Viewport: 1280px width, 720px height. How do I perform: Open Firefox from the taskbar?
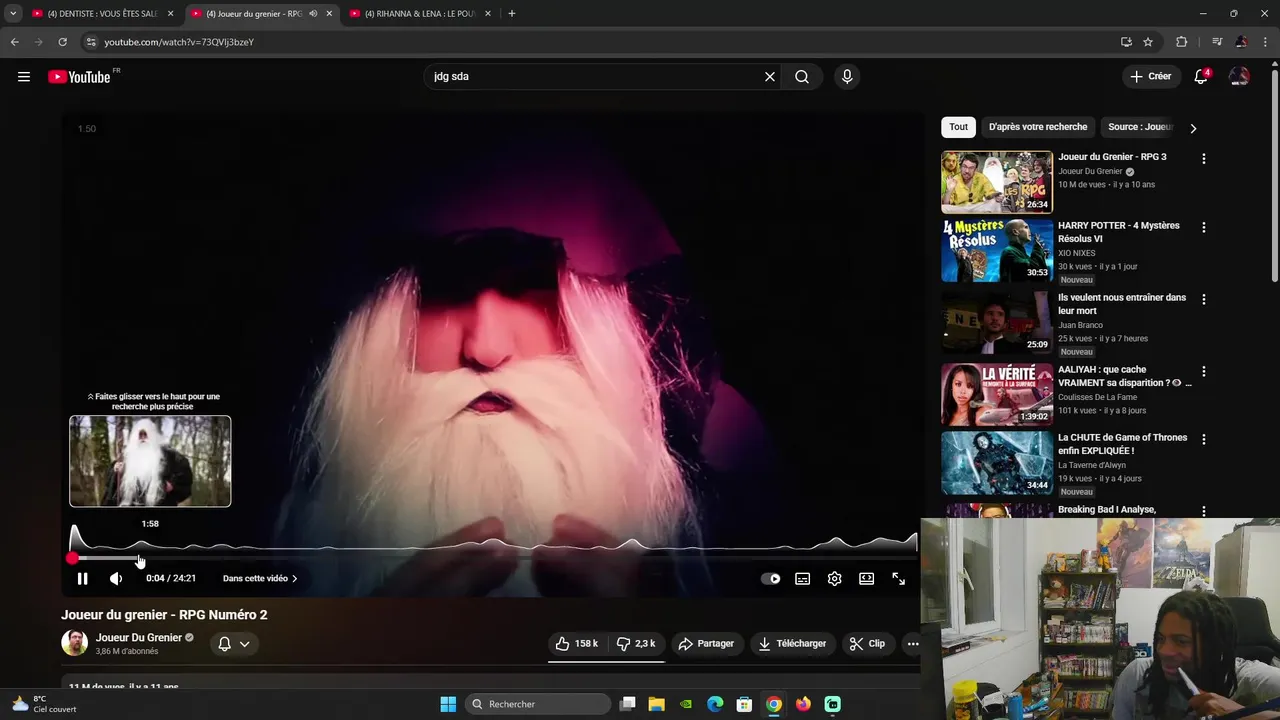pos(803,704)
